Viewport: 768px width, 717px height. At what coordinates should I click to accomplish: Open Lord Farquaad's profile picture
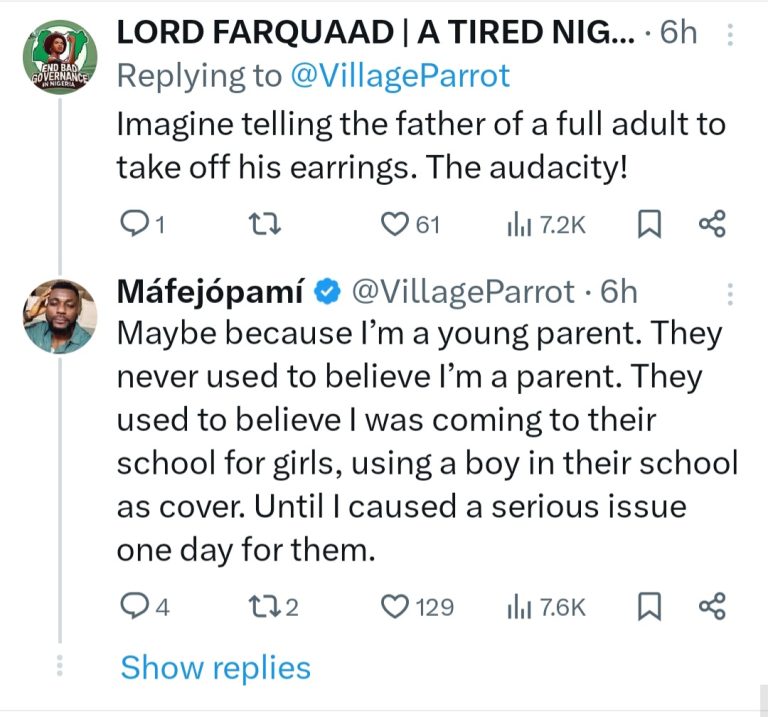[x=60, y=63]
